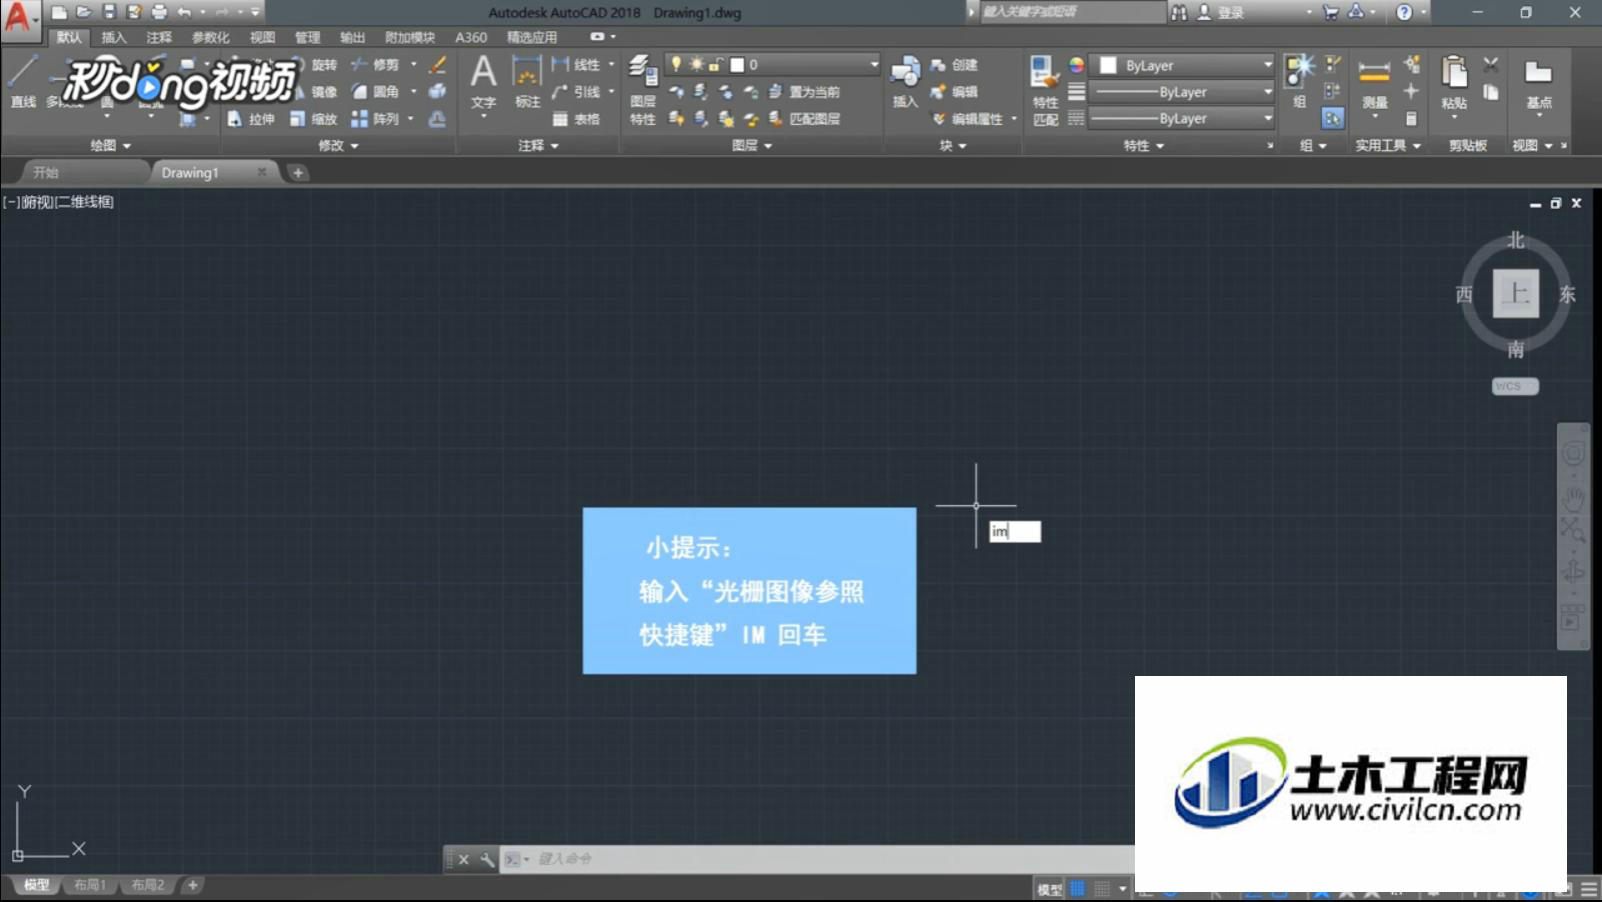The height and width of the screenshot is (902, 1602).
Task: Click the Dimension (标注) tool
Action: (x=527, y=82)
